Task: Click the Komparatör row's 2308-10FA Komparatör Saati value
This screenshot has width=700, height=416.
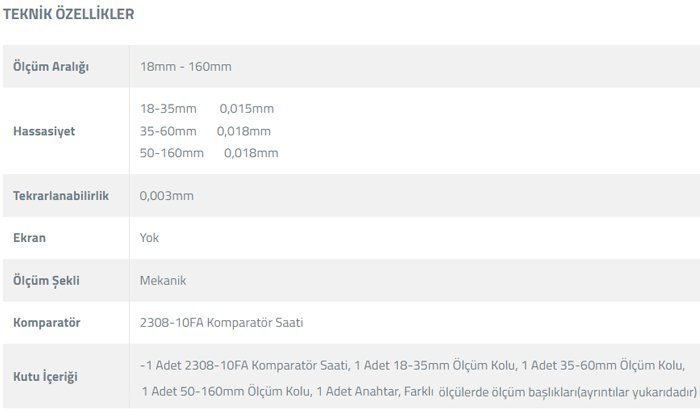Action: pyautogui.click(x=221, y=324)
